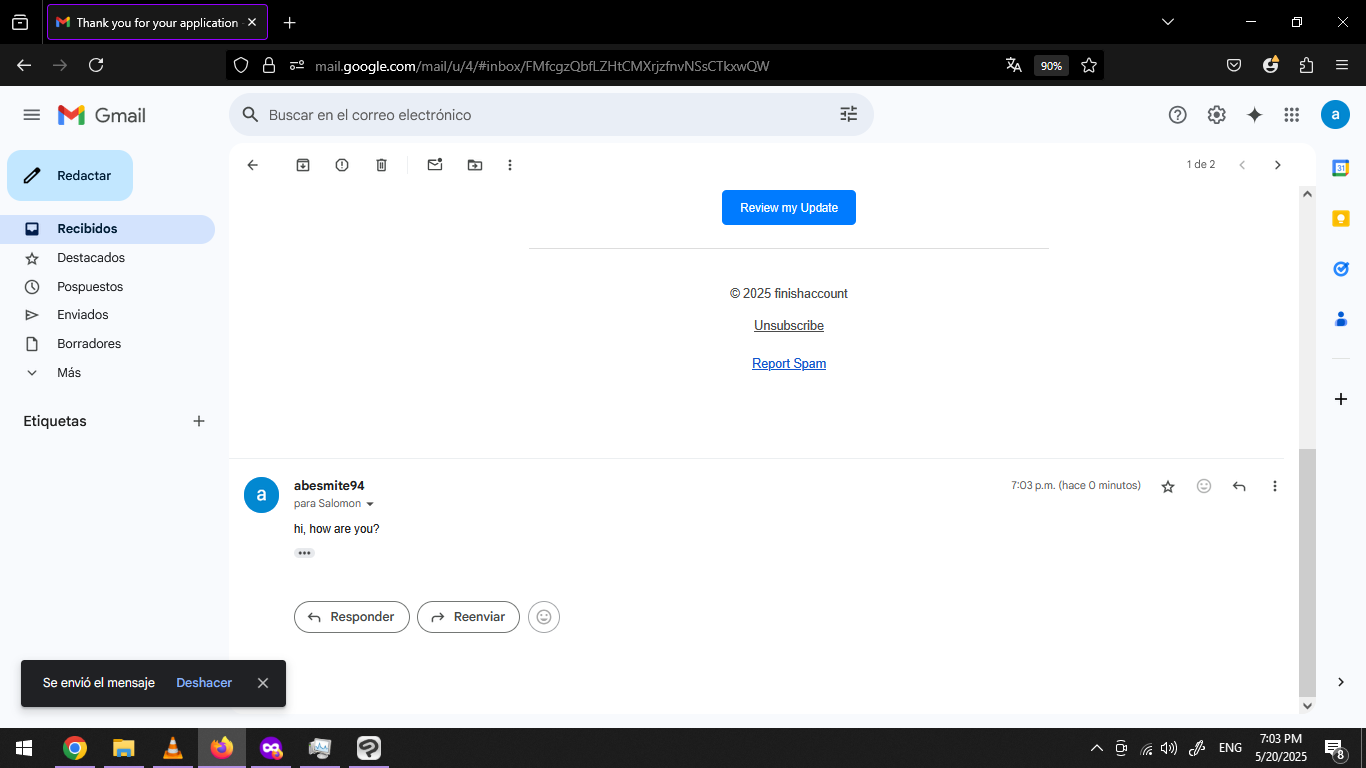Click Deshacer to undo send

tap(204, 683)
